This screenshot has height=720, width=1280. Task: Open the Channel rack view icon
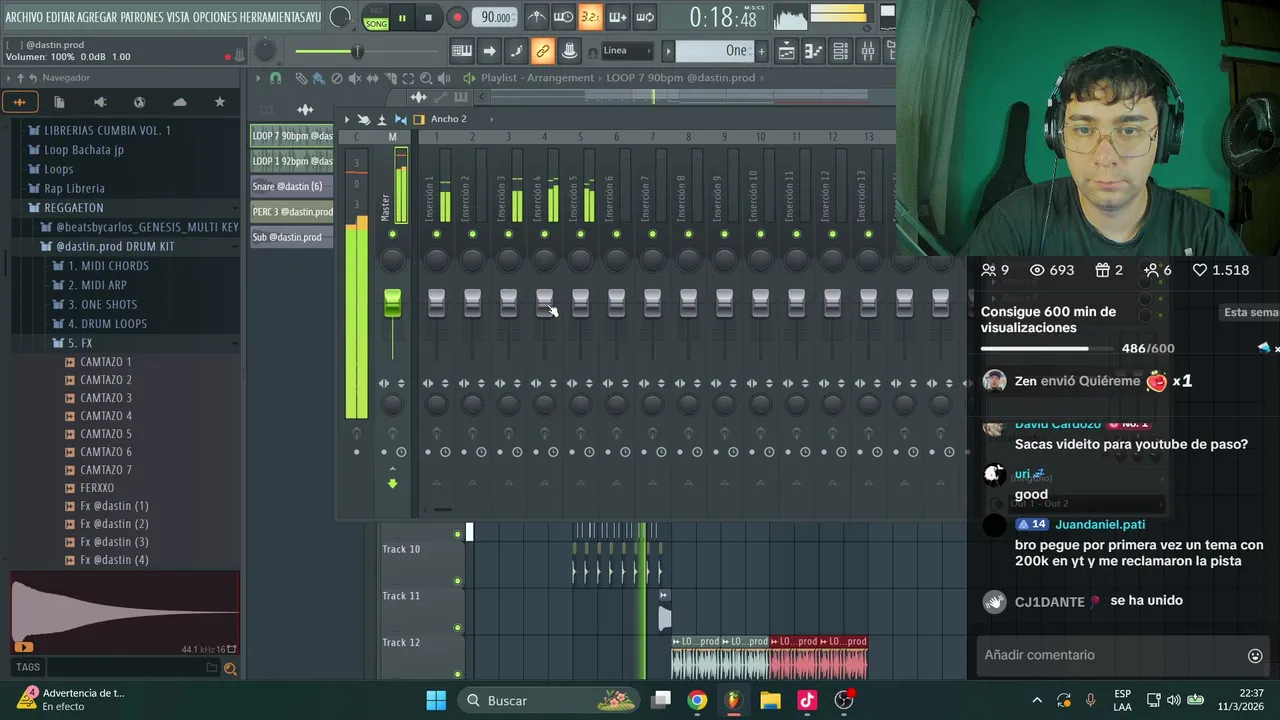[841, 51]
